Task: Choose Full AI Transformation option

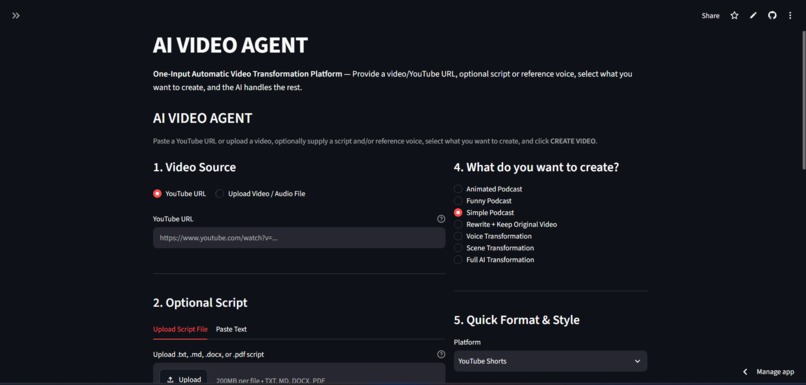Action: click(494, 260)
